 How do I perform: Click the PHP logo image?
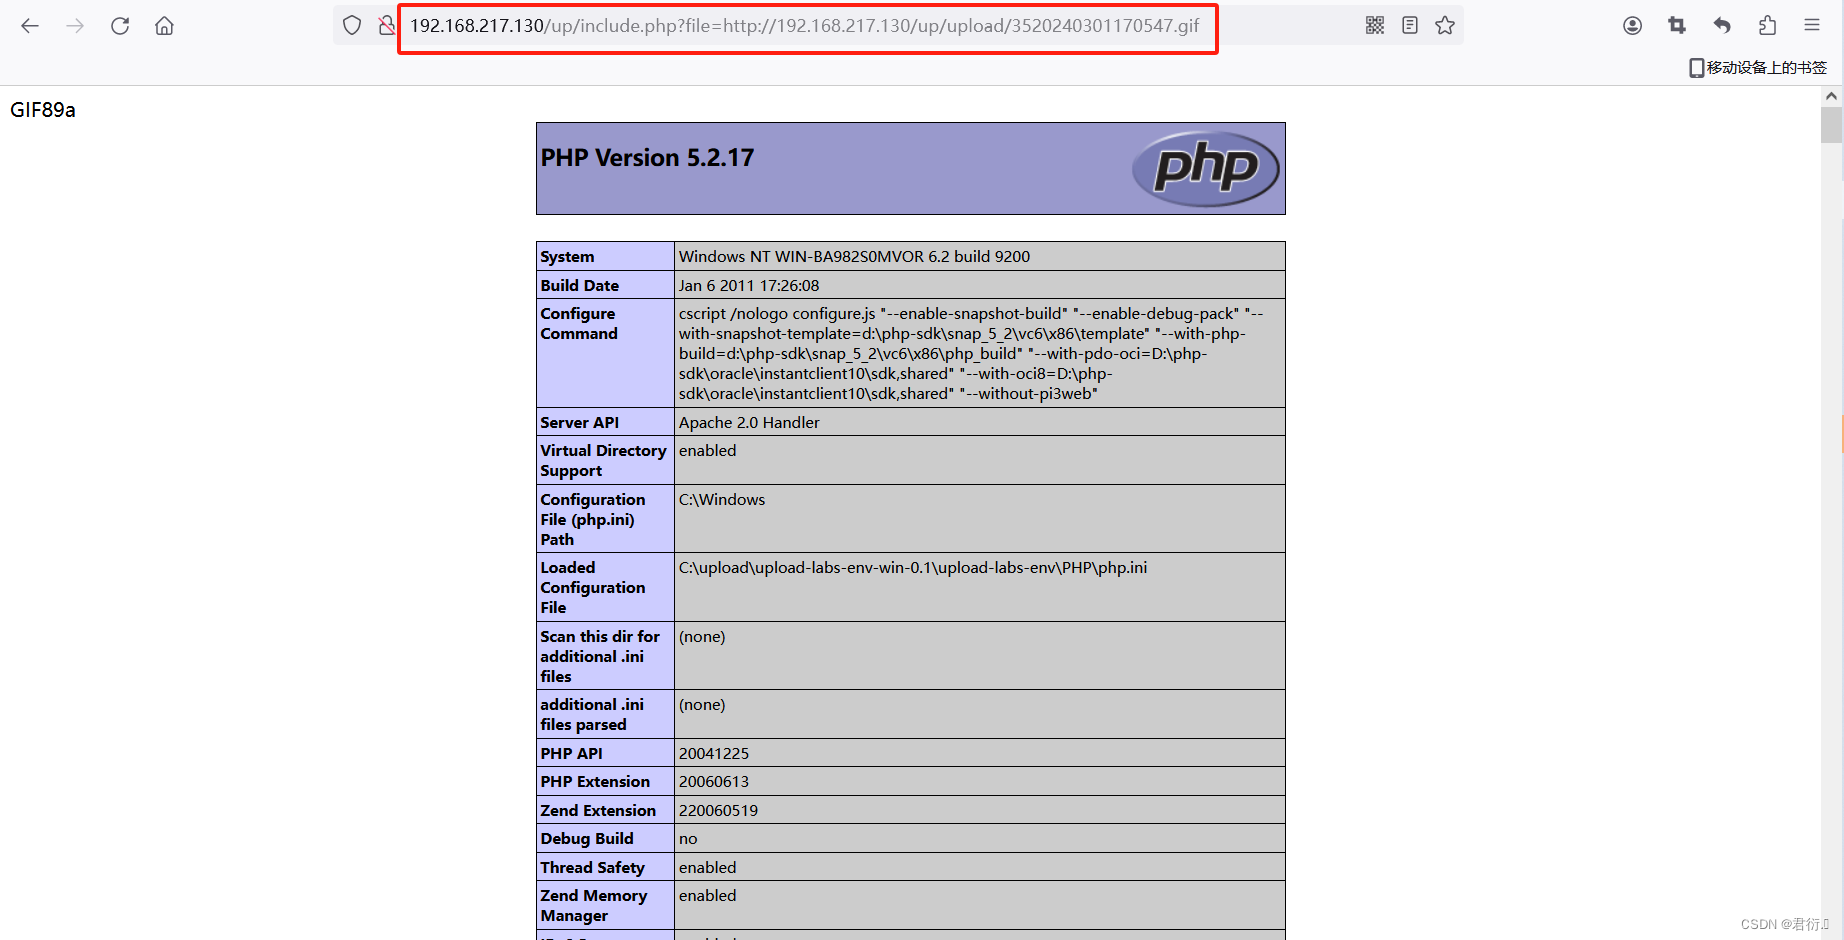pos(1205,168)
